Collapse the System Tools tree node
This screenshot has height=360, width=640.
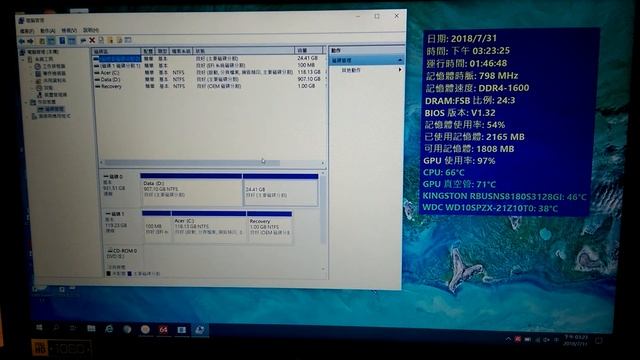pyautogui.click(x=23, y=60)
